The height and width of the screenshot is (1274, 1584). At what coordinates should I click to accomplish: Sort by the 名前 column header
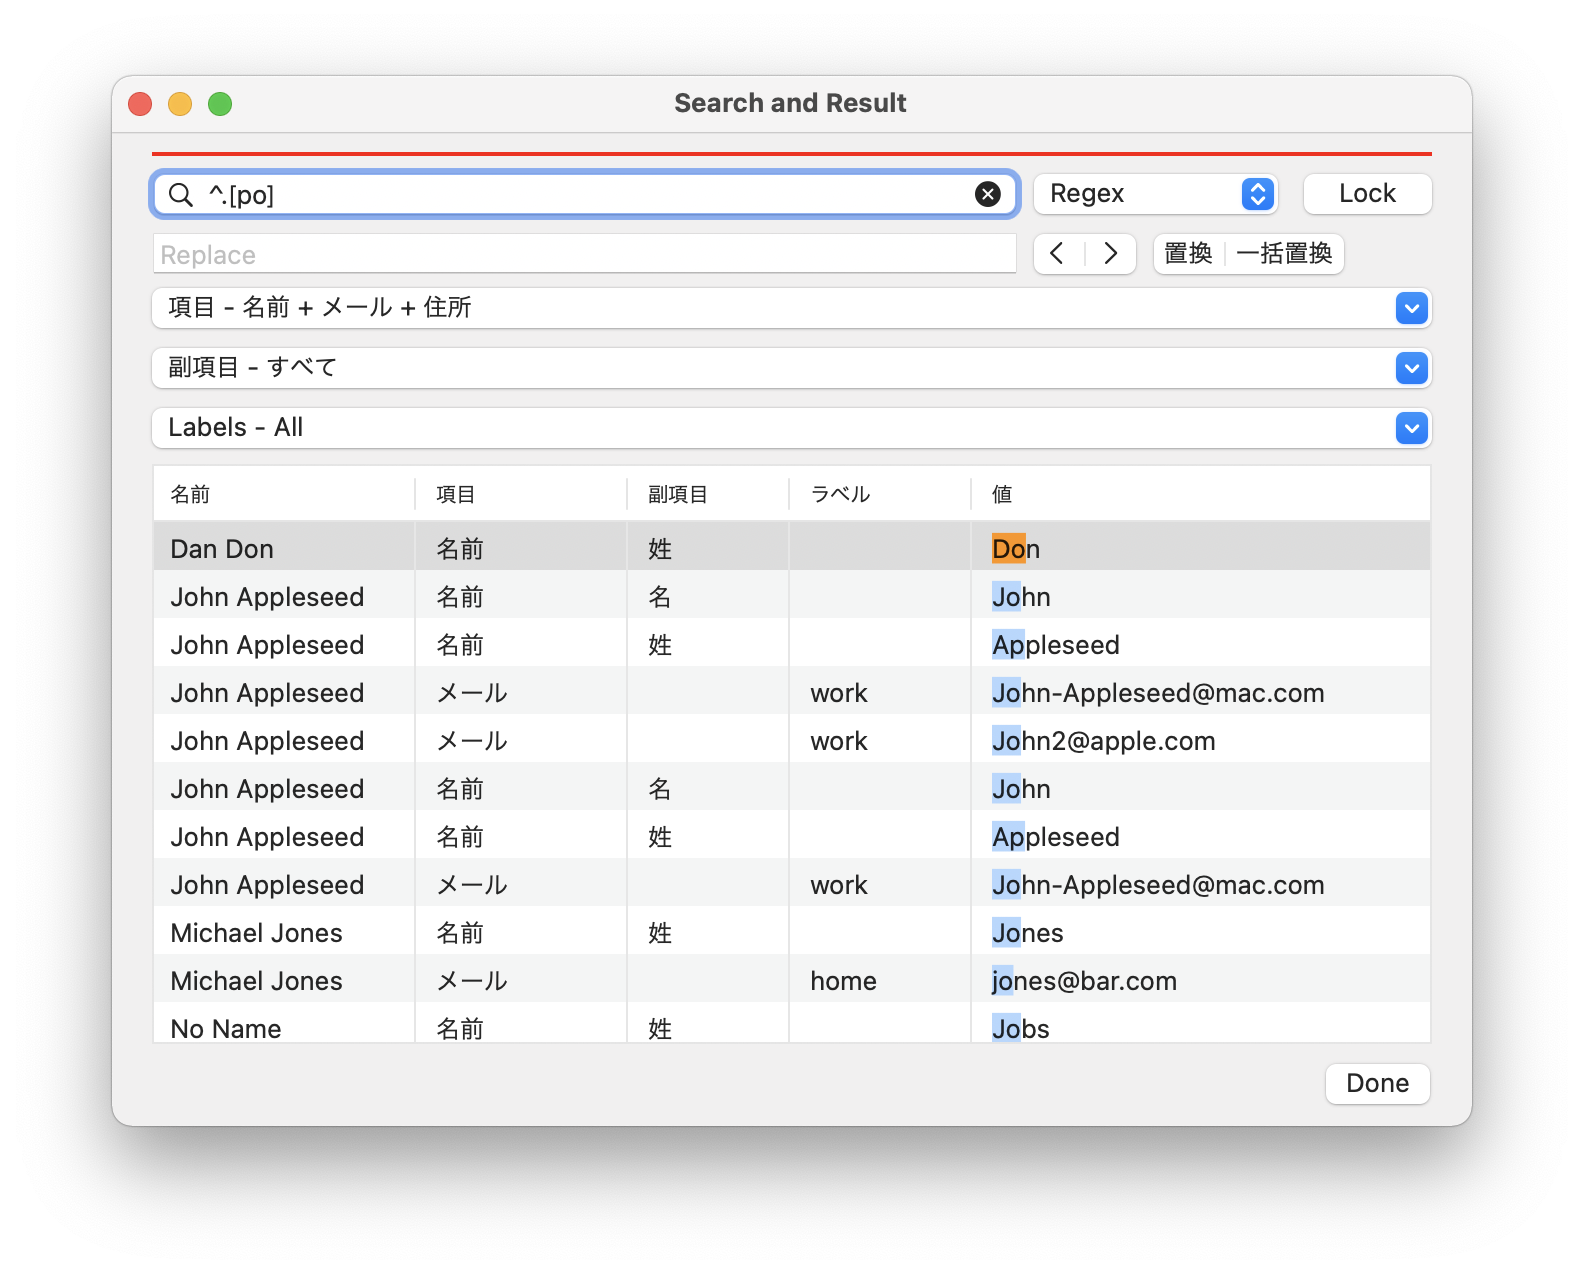190,494
